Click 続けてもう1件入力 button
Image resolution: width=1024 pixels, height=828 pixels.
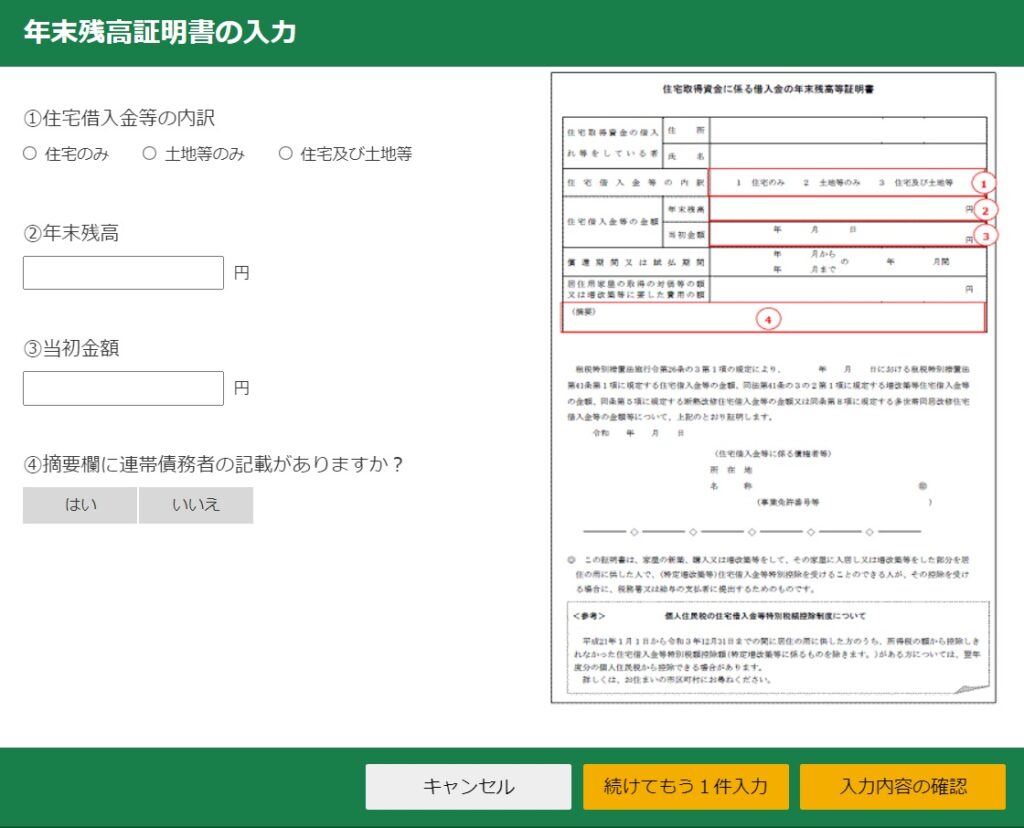pyautogui.click(x=686, y=786)
